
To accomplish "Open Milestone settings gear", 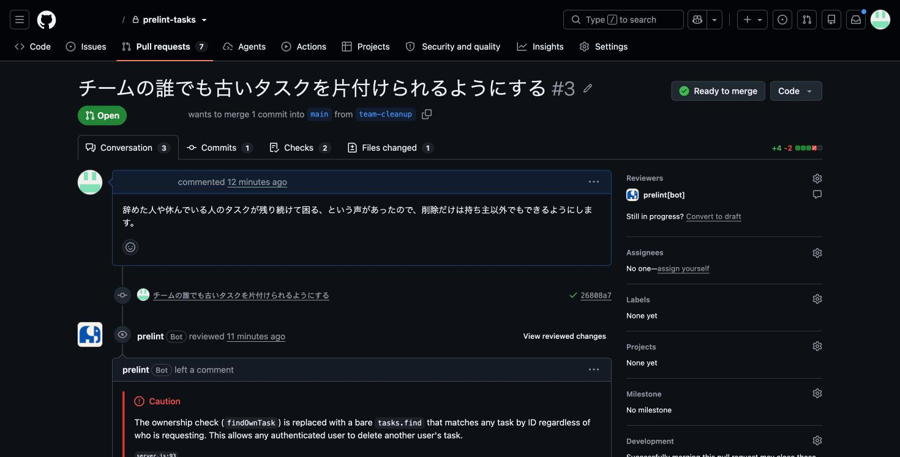I will point(817,393).
